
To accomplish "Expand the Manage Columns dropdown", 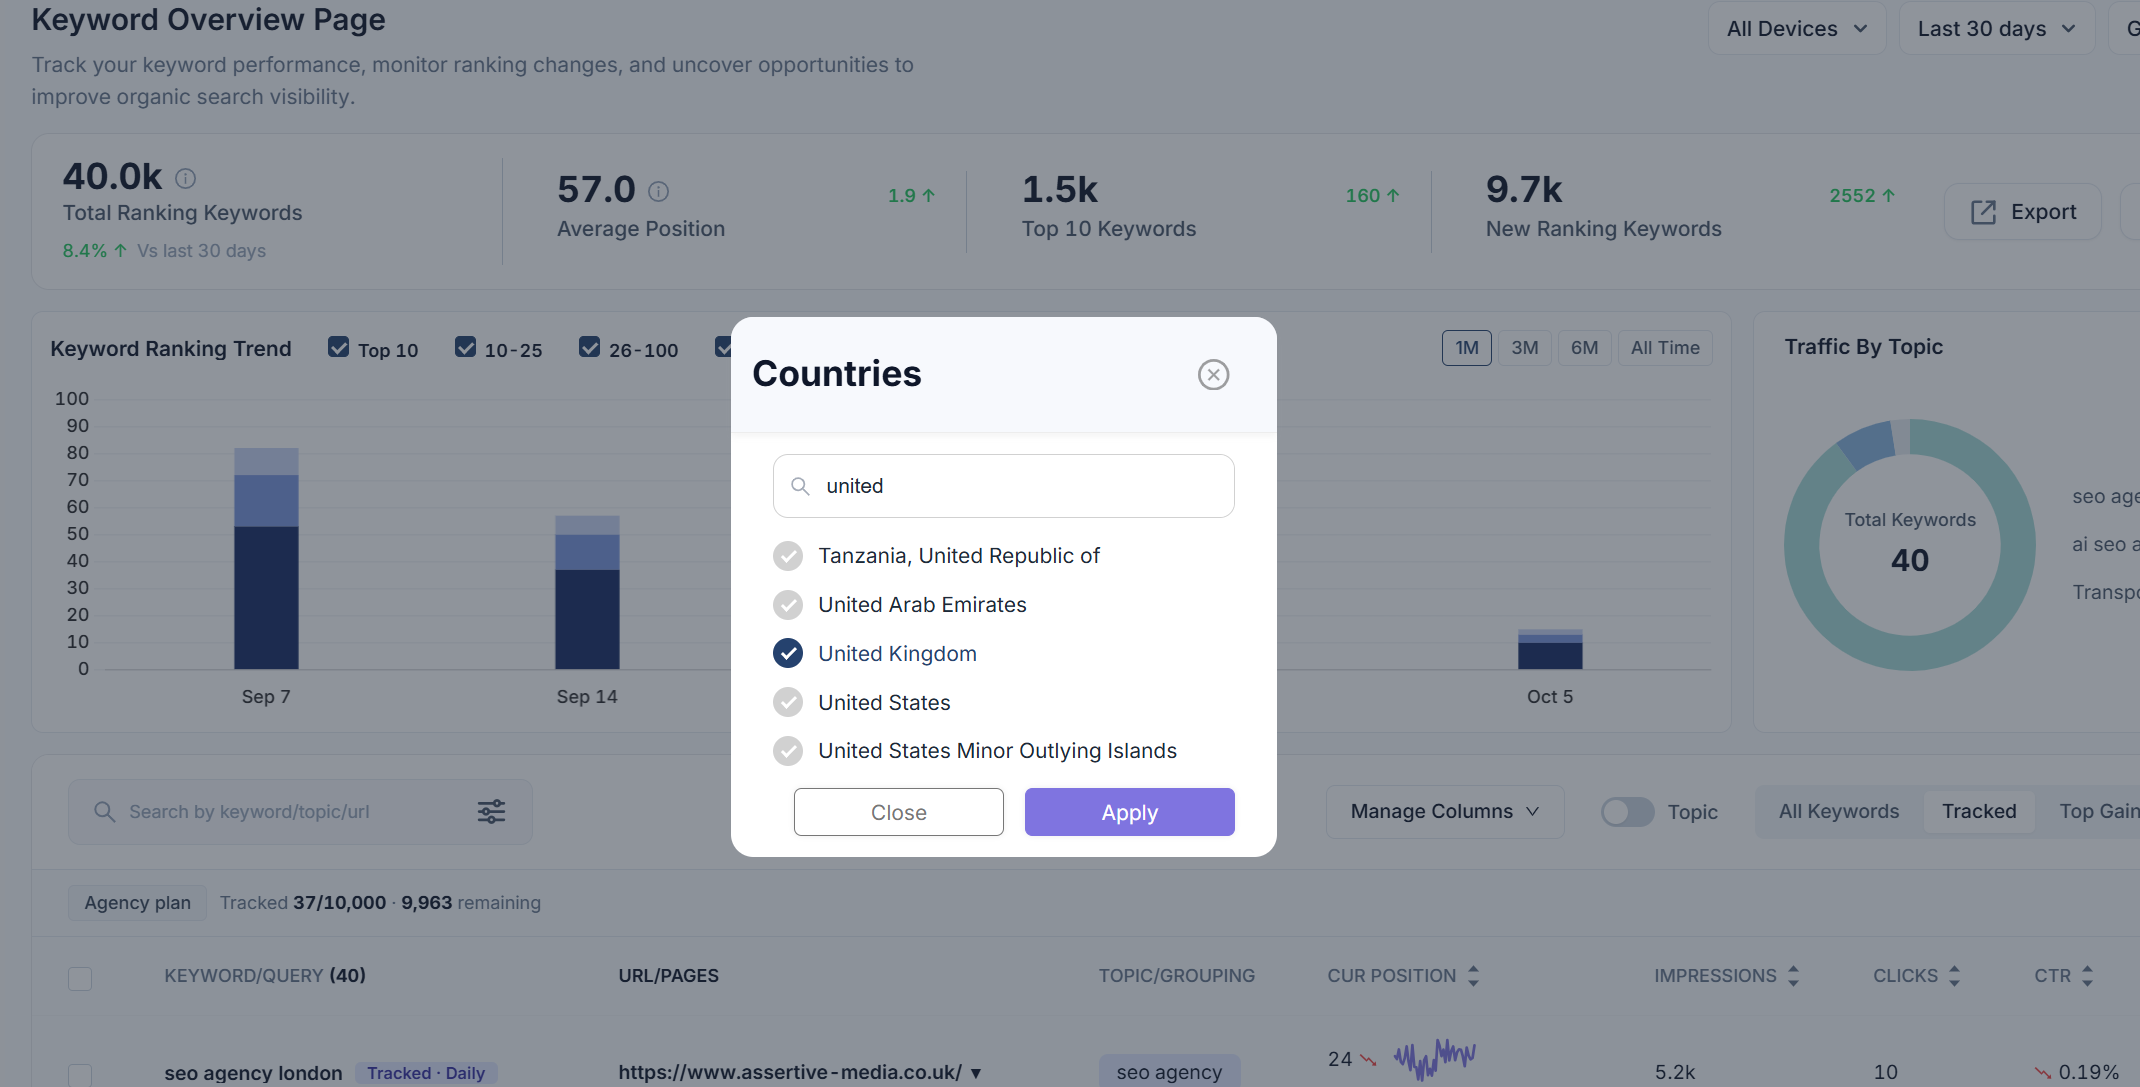I will 1445,812.
